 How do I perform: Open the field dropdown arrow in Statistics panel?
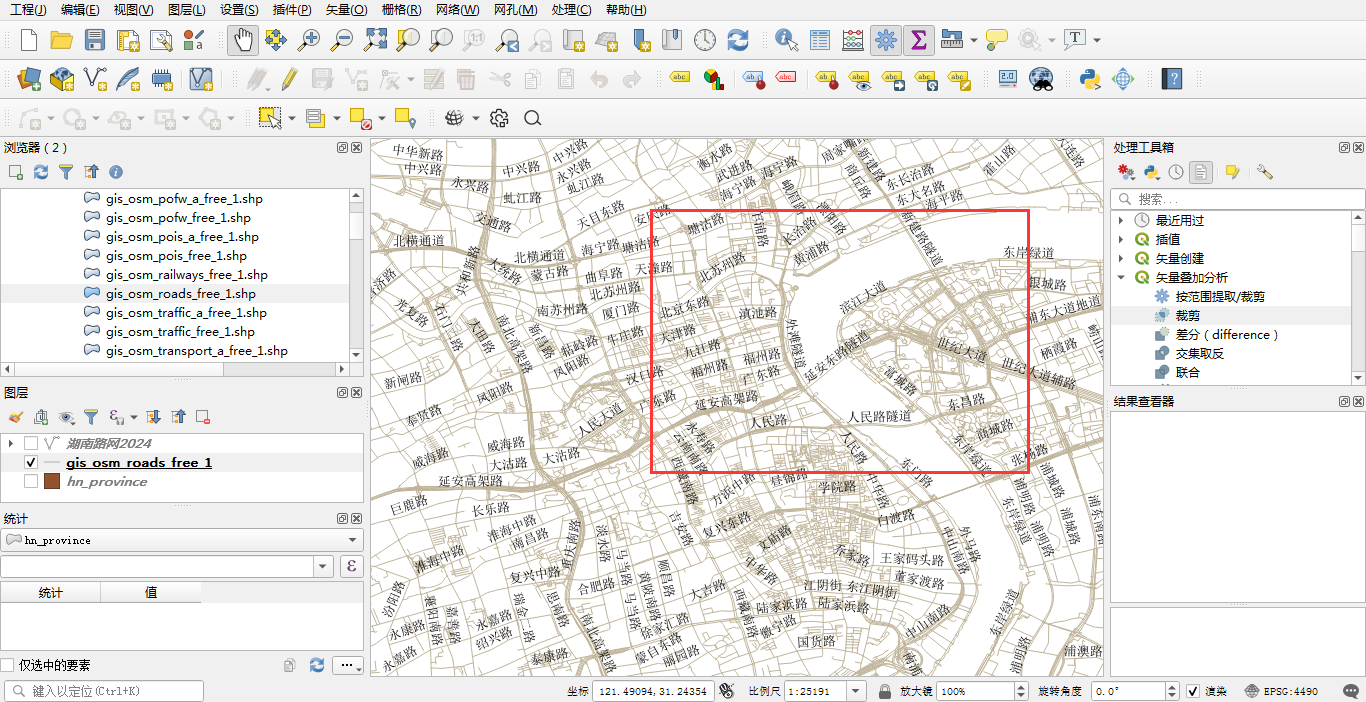323,567
